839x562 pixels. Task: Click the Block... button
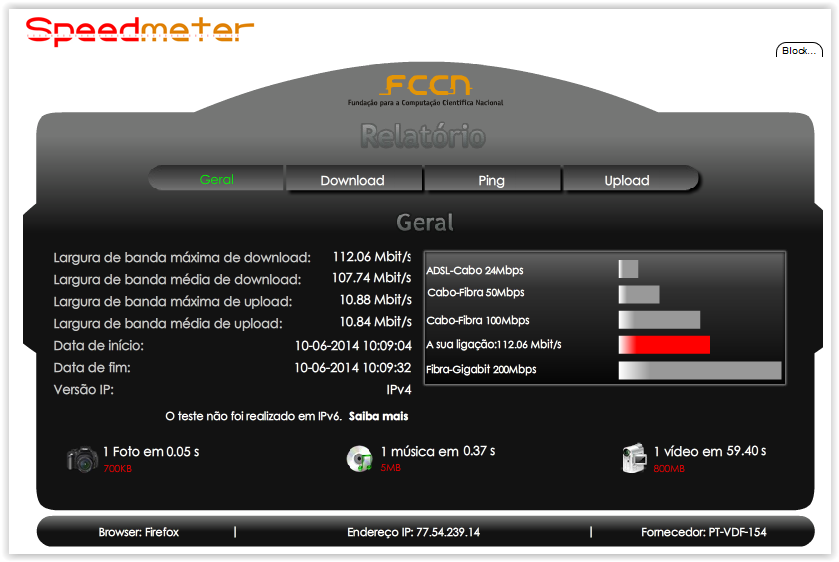799,50
